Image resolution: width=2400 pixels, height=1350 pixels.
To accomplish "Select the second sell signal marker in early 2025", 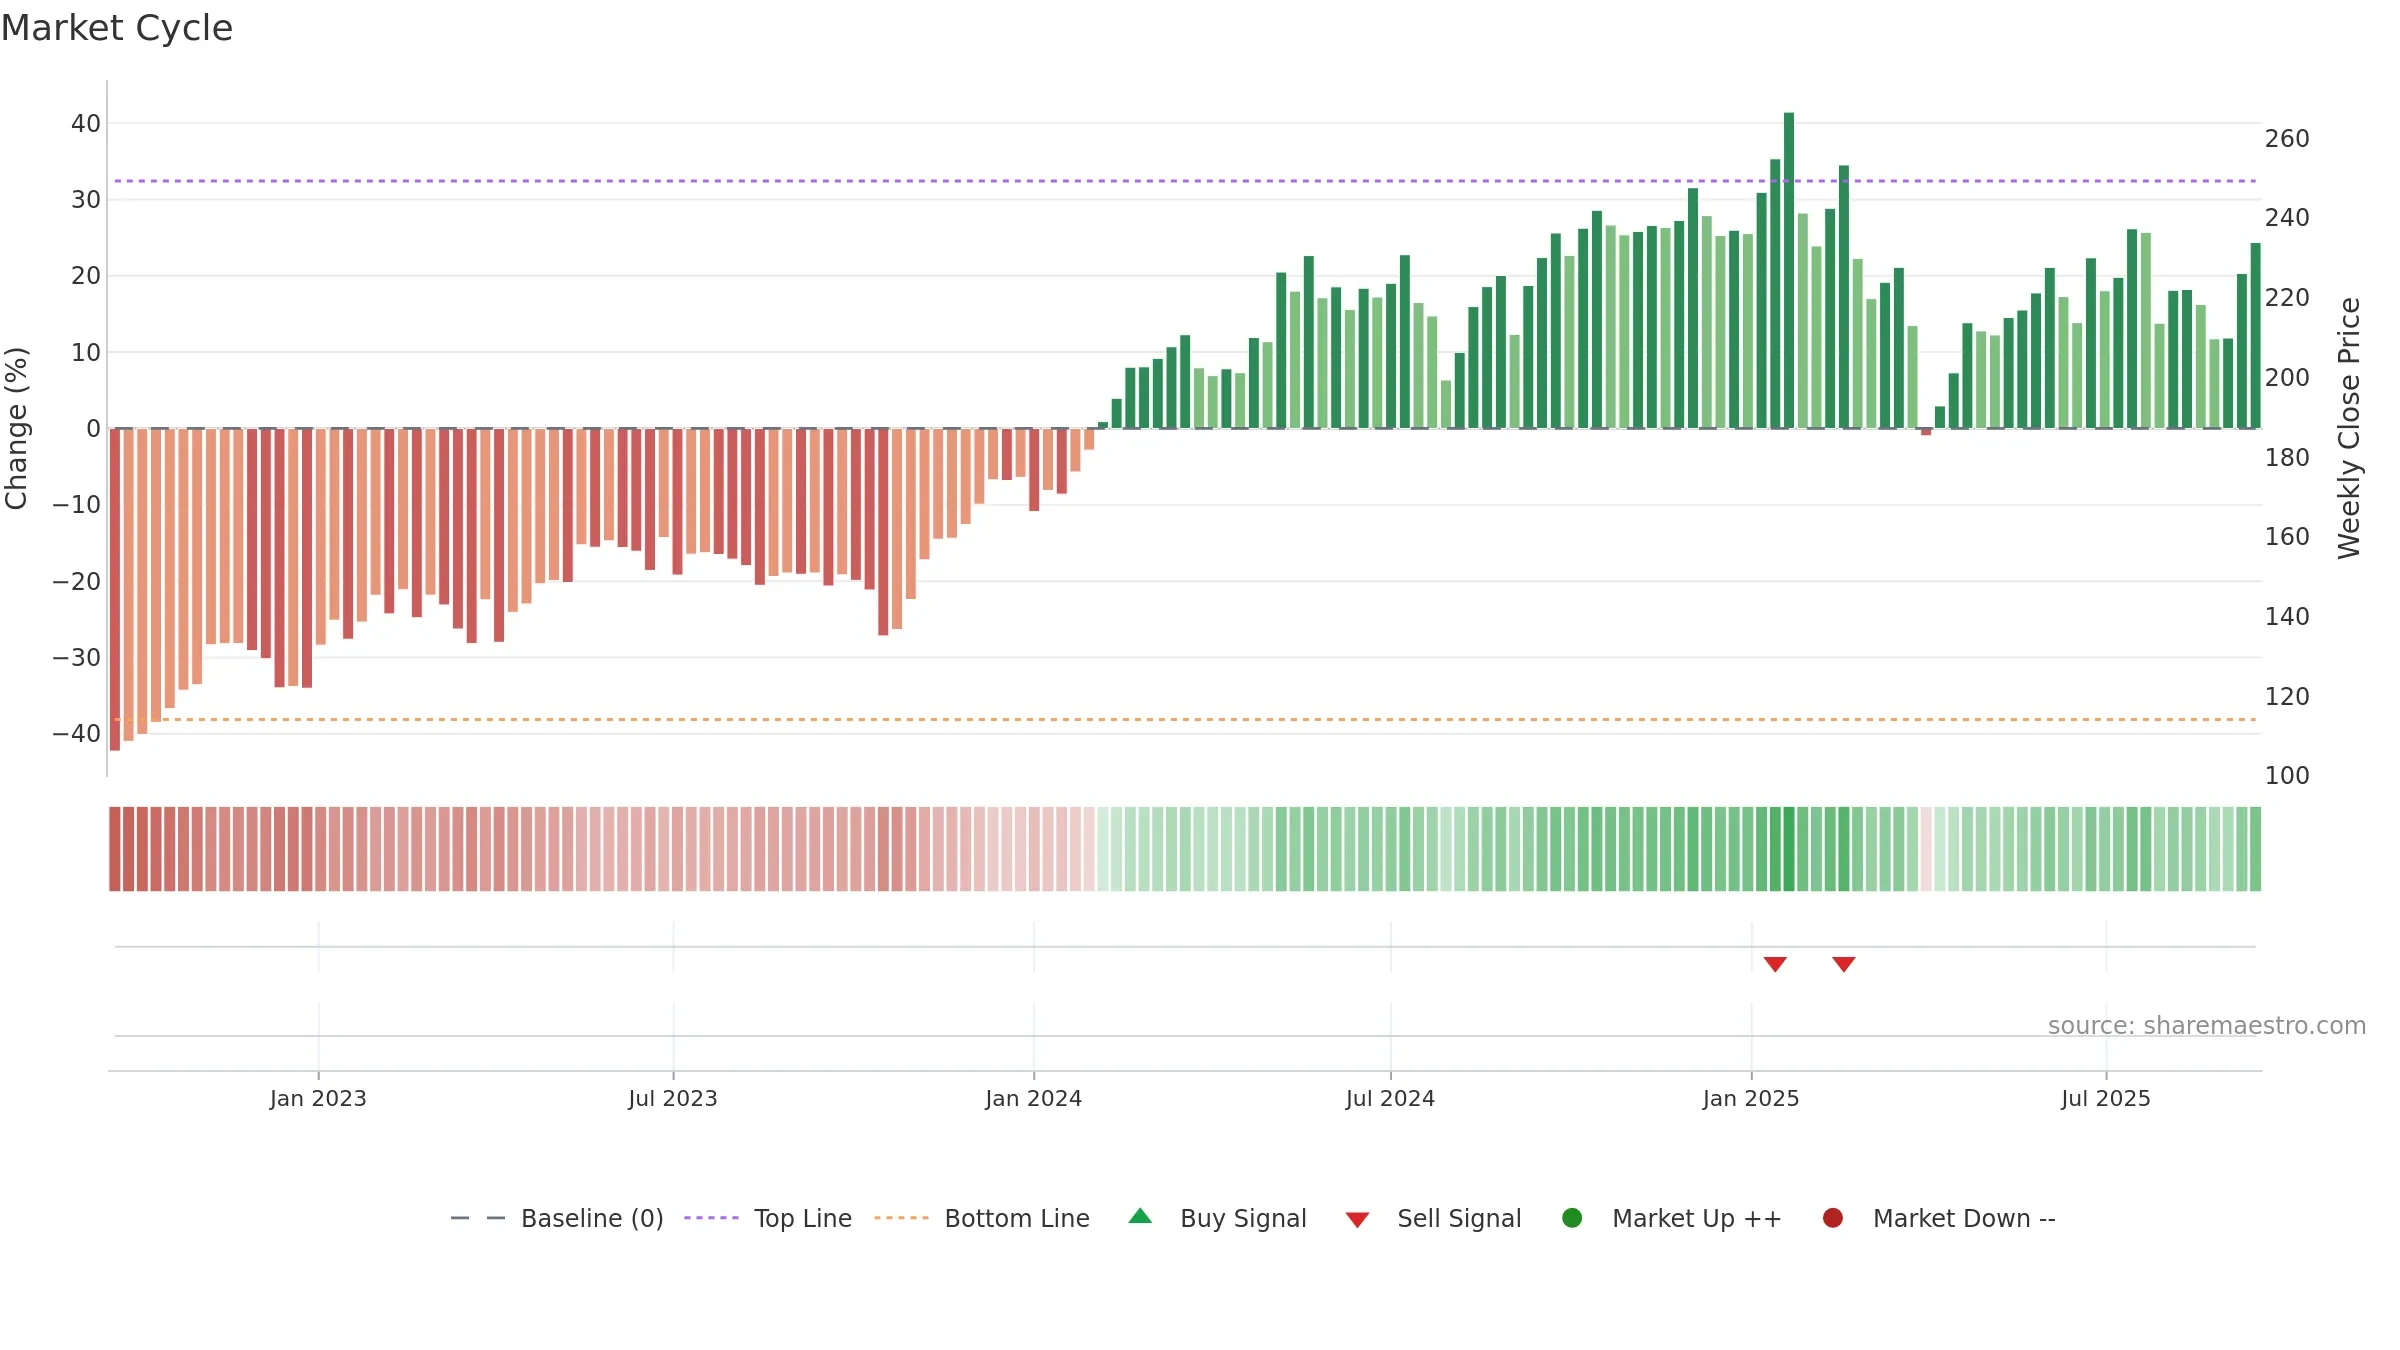I will click(1844, 964).
